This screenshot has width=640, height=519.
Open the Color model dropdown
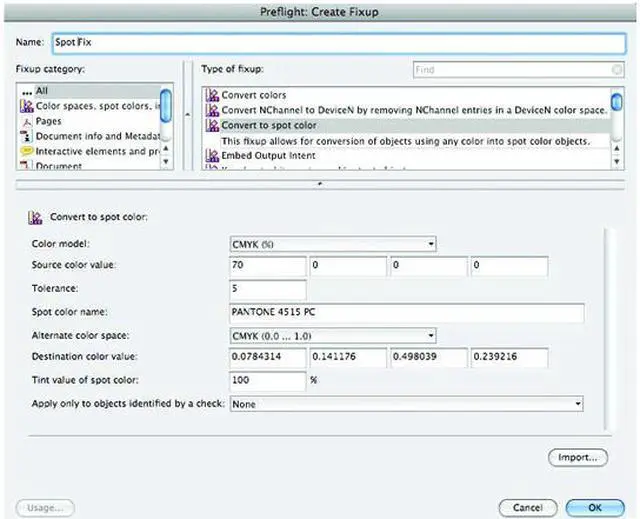point(333,244)
